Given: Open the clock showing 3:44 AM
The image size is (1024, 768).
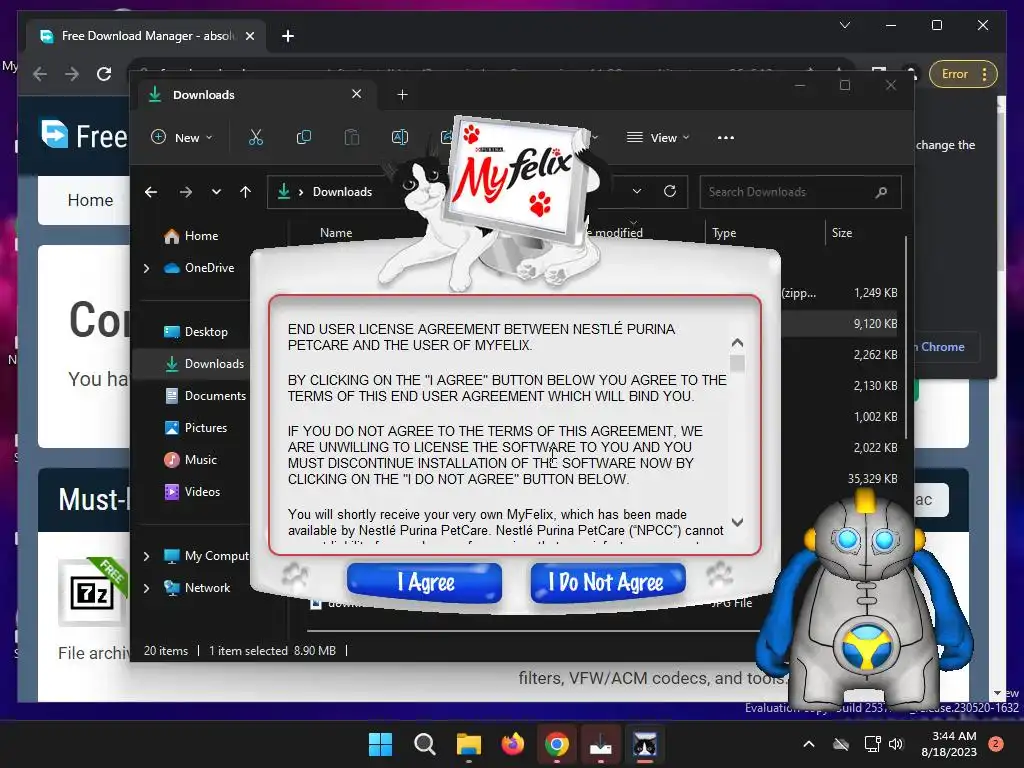Looking at the screenshot, I should 949,744.
